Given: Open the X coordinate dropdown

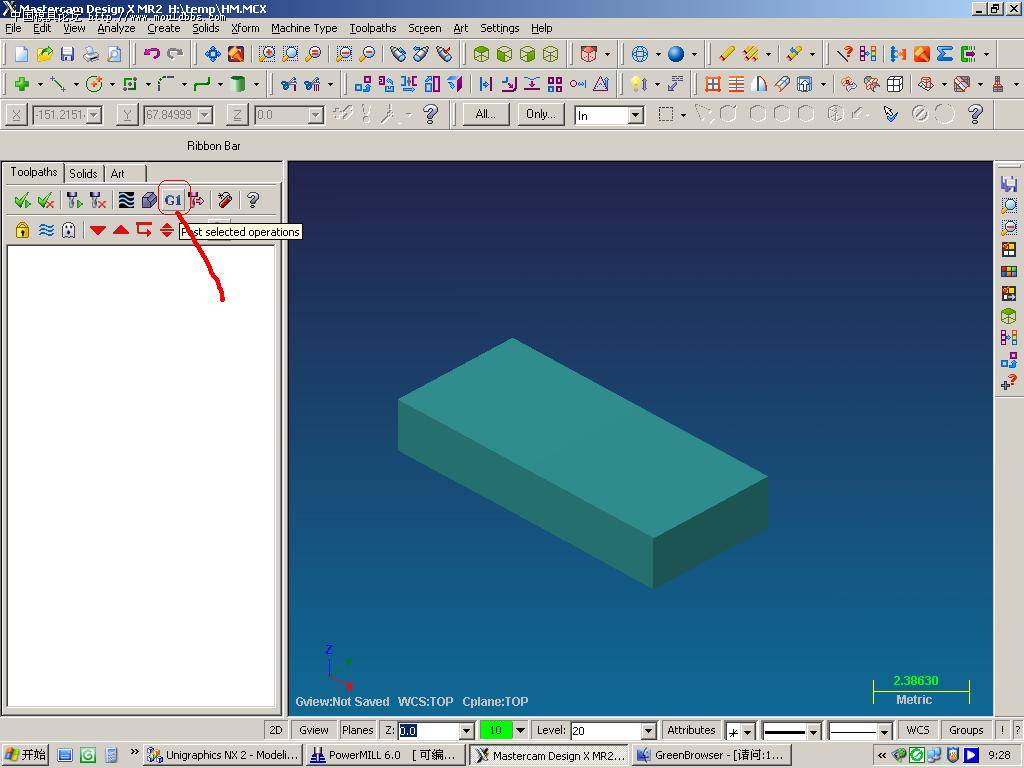Looking at the screenshot, I should 95,115.
